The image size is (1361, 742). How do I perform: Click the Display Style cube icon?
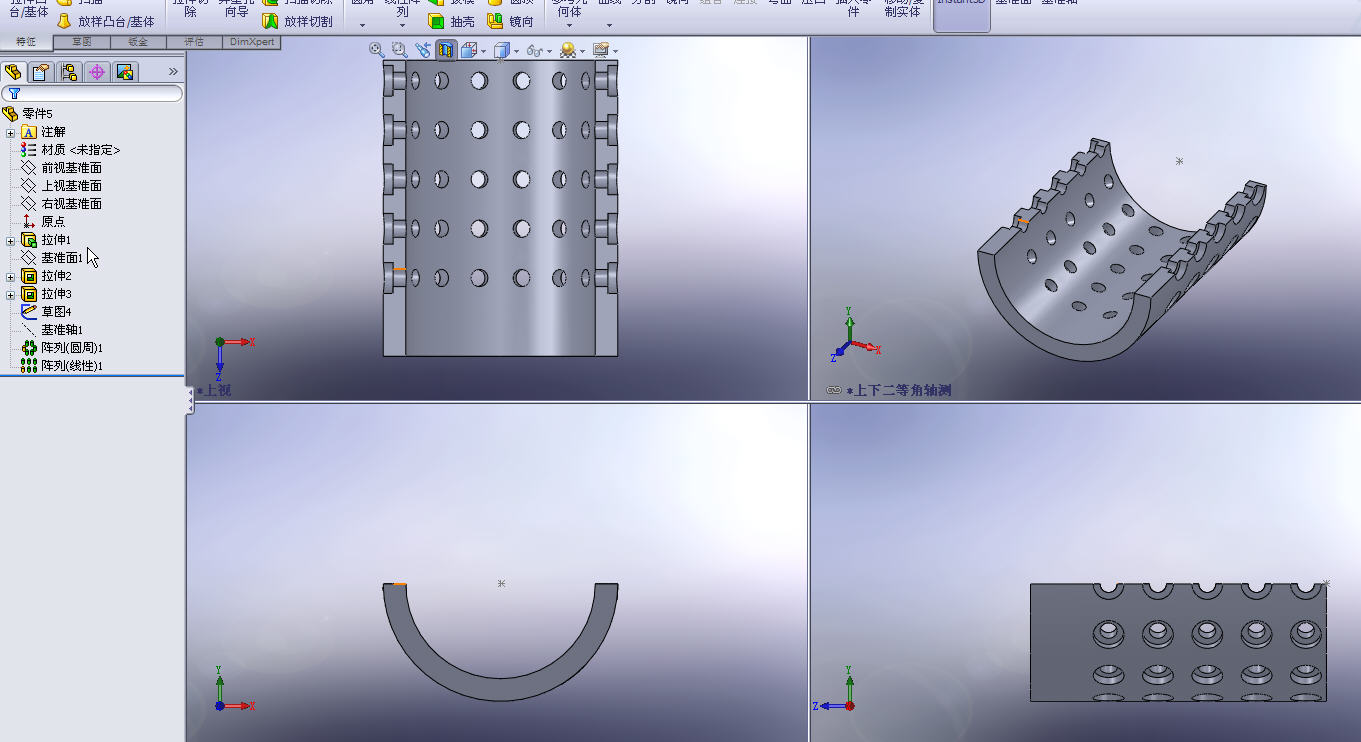(x=501, y=49)
